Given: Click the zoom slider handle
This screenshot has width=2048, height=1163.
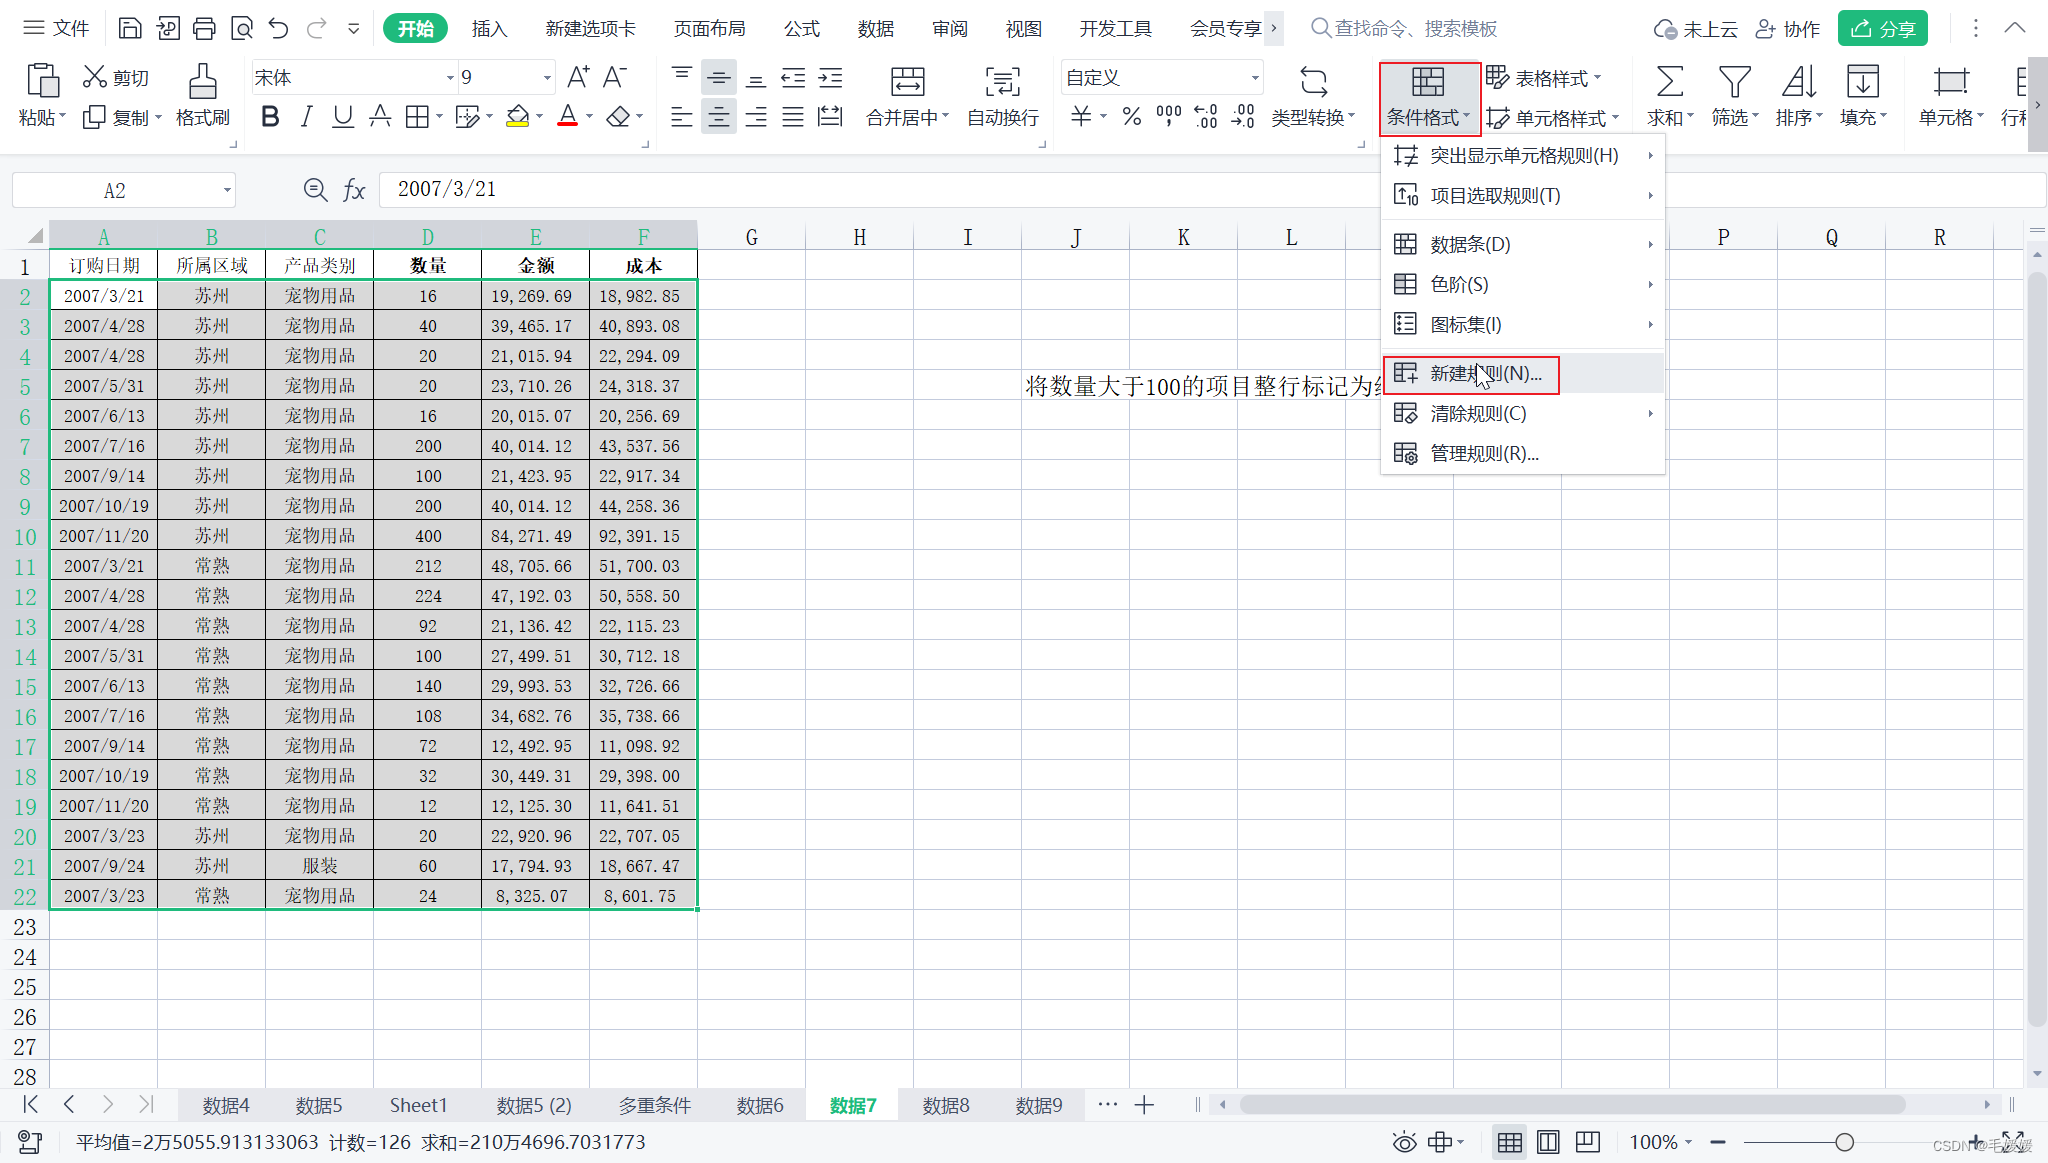Looking at the screenshot, I should coord(1844,1142).
